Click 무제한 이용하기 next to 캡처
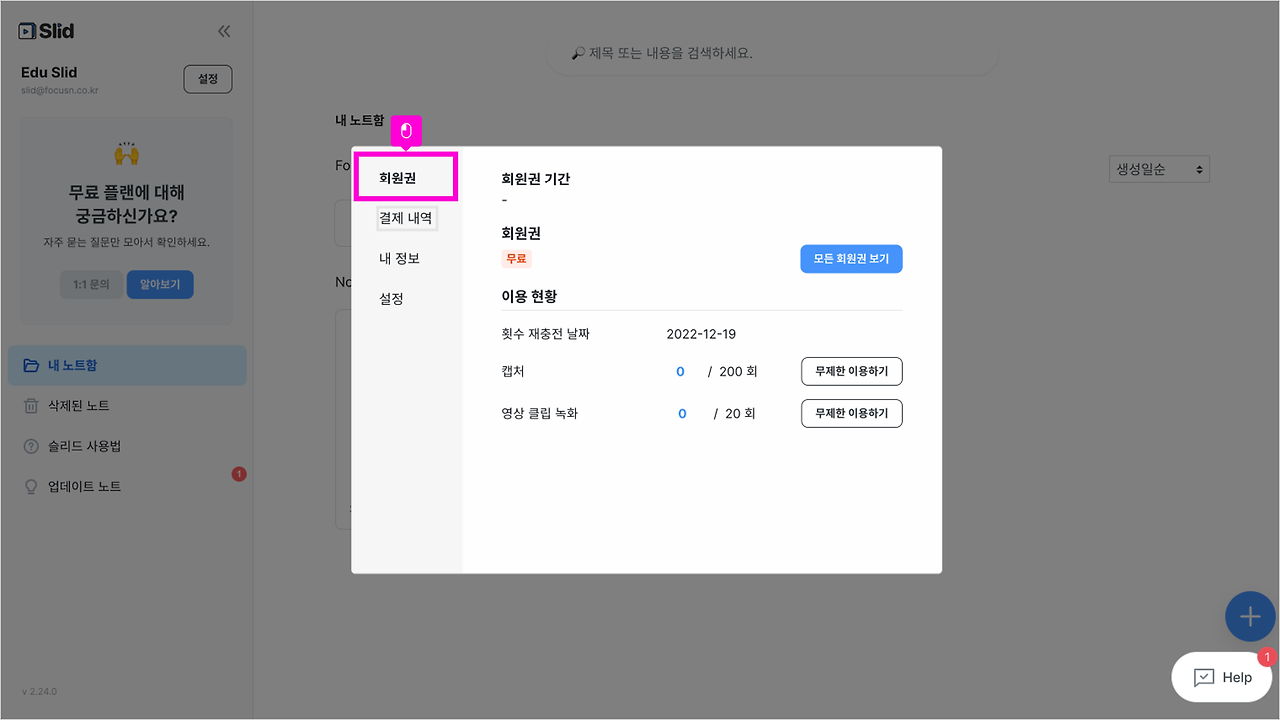This screenshot has width=1280, height=720. [851, 371]
